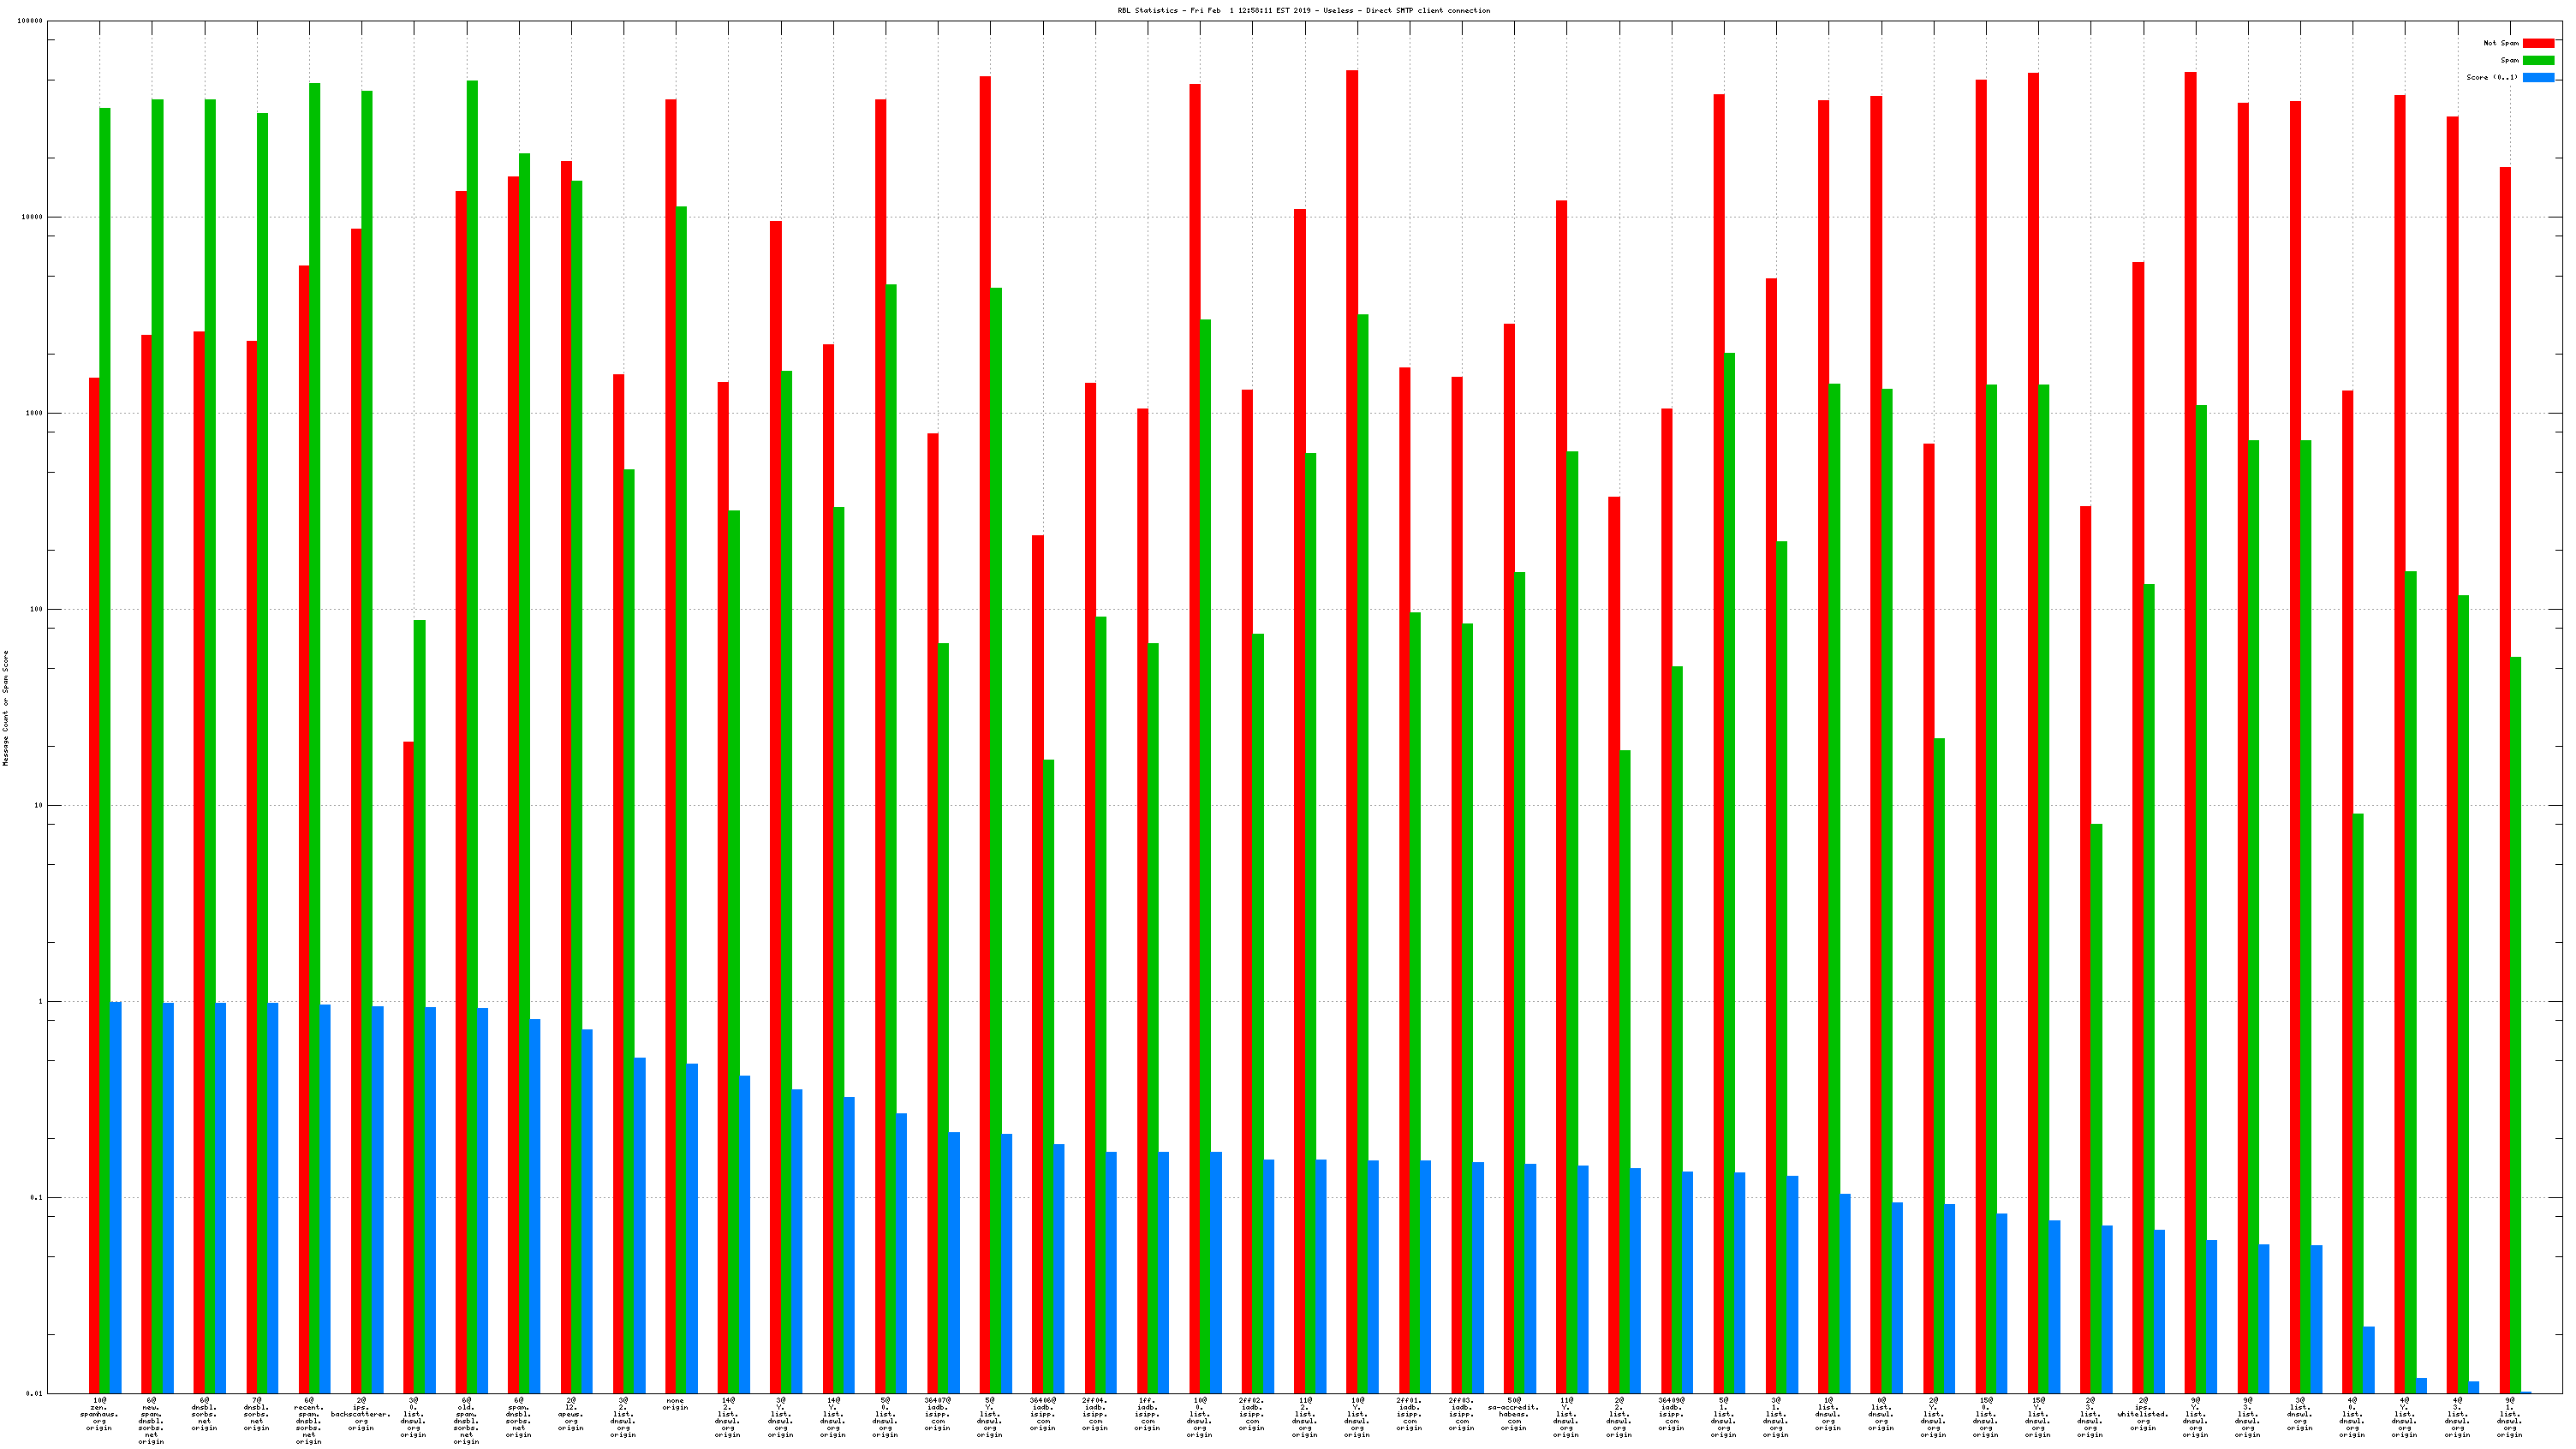Click the ips.whitelisted.org axis label
Image resolution: width=2576 pixels, height=1449 pixels.
(x=2143, y=1414)
